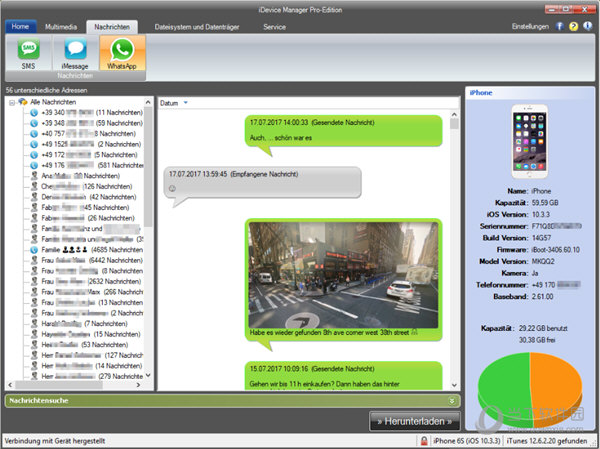Select Frau contact with 2632 Nachrichten
600x449 pixels.
[91, 281]
